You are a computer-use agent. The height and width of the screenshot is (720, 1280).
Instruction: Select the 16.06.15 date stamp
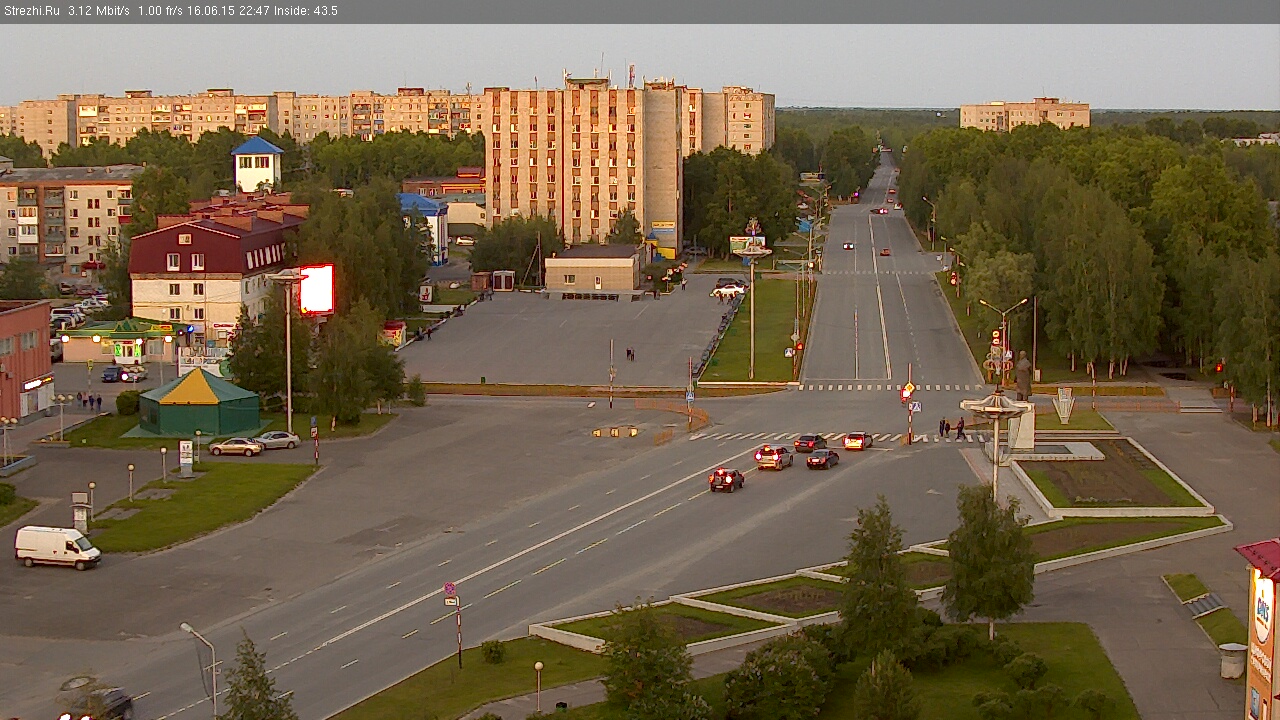point(211,11)
